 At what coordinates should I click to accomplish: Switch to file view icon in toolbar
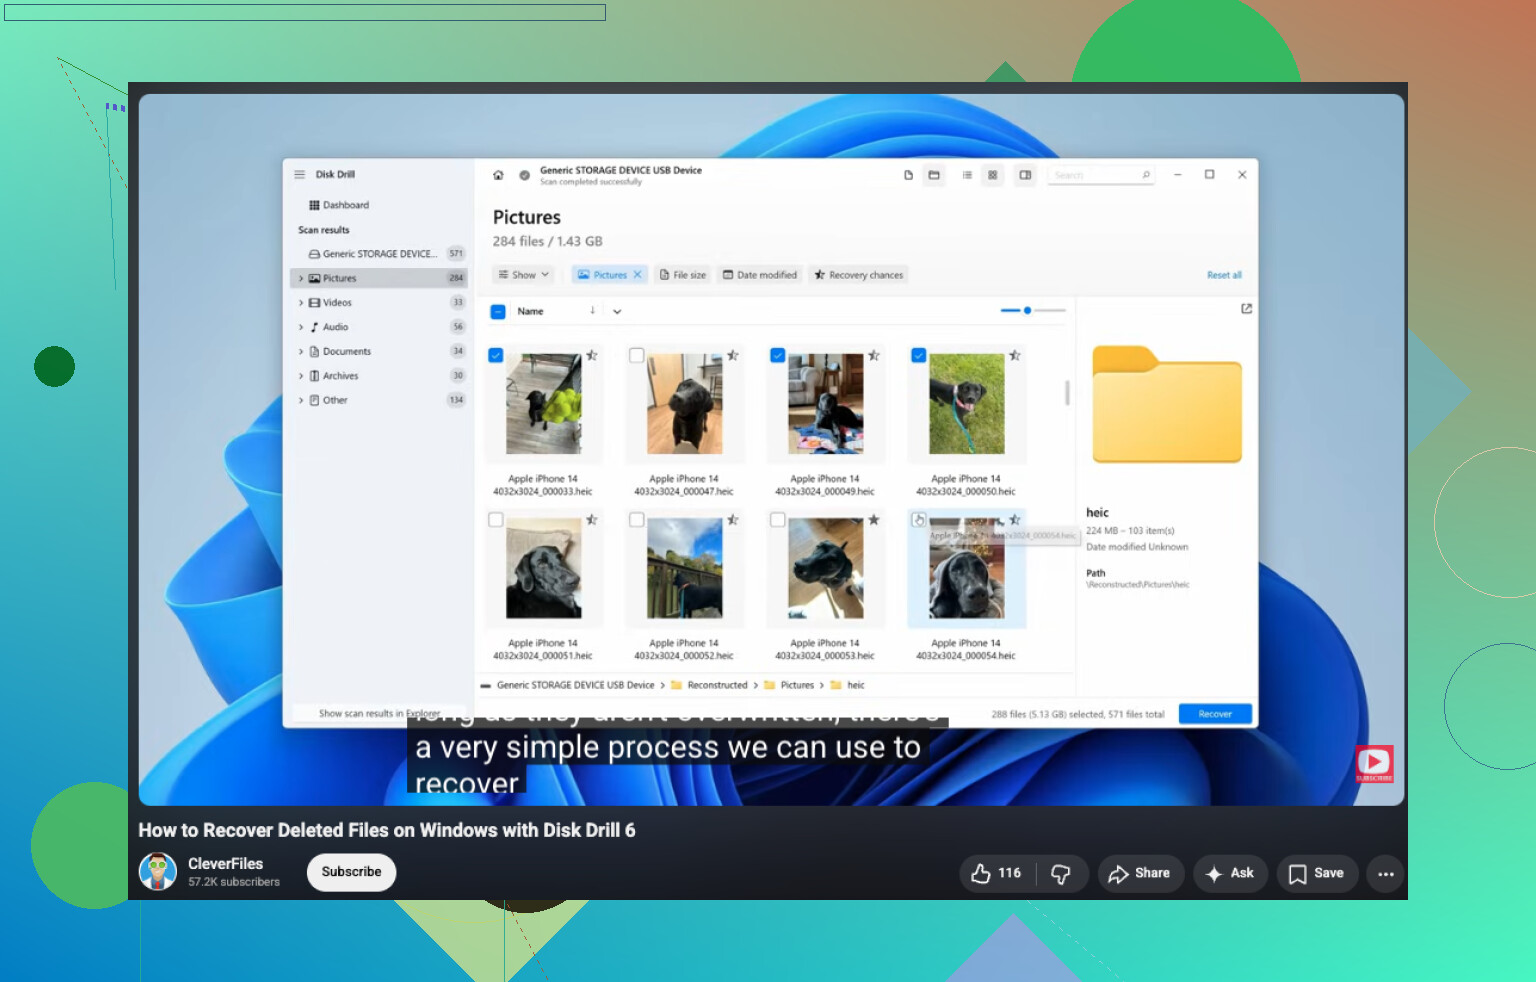click(x=908, y=175)
